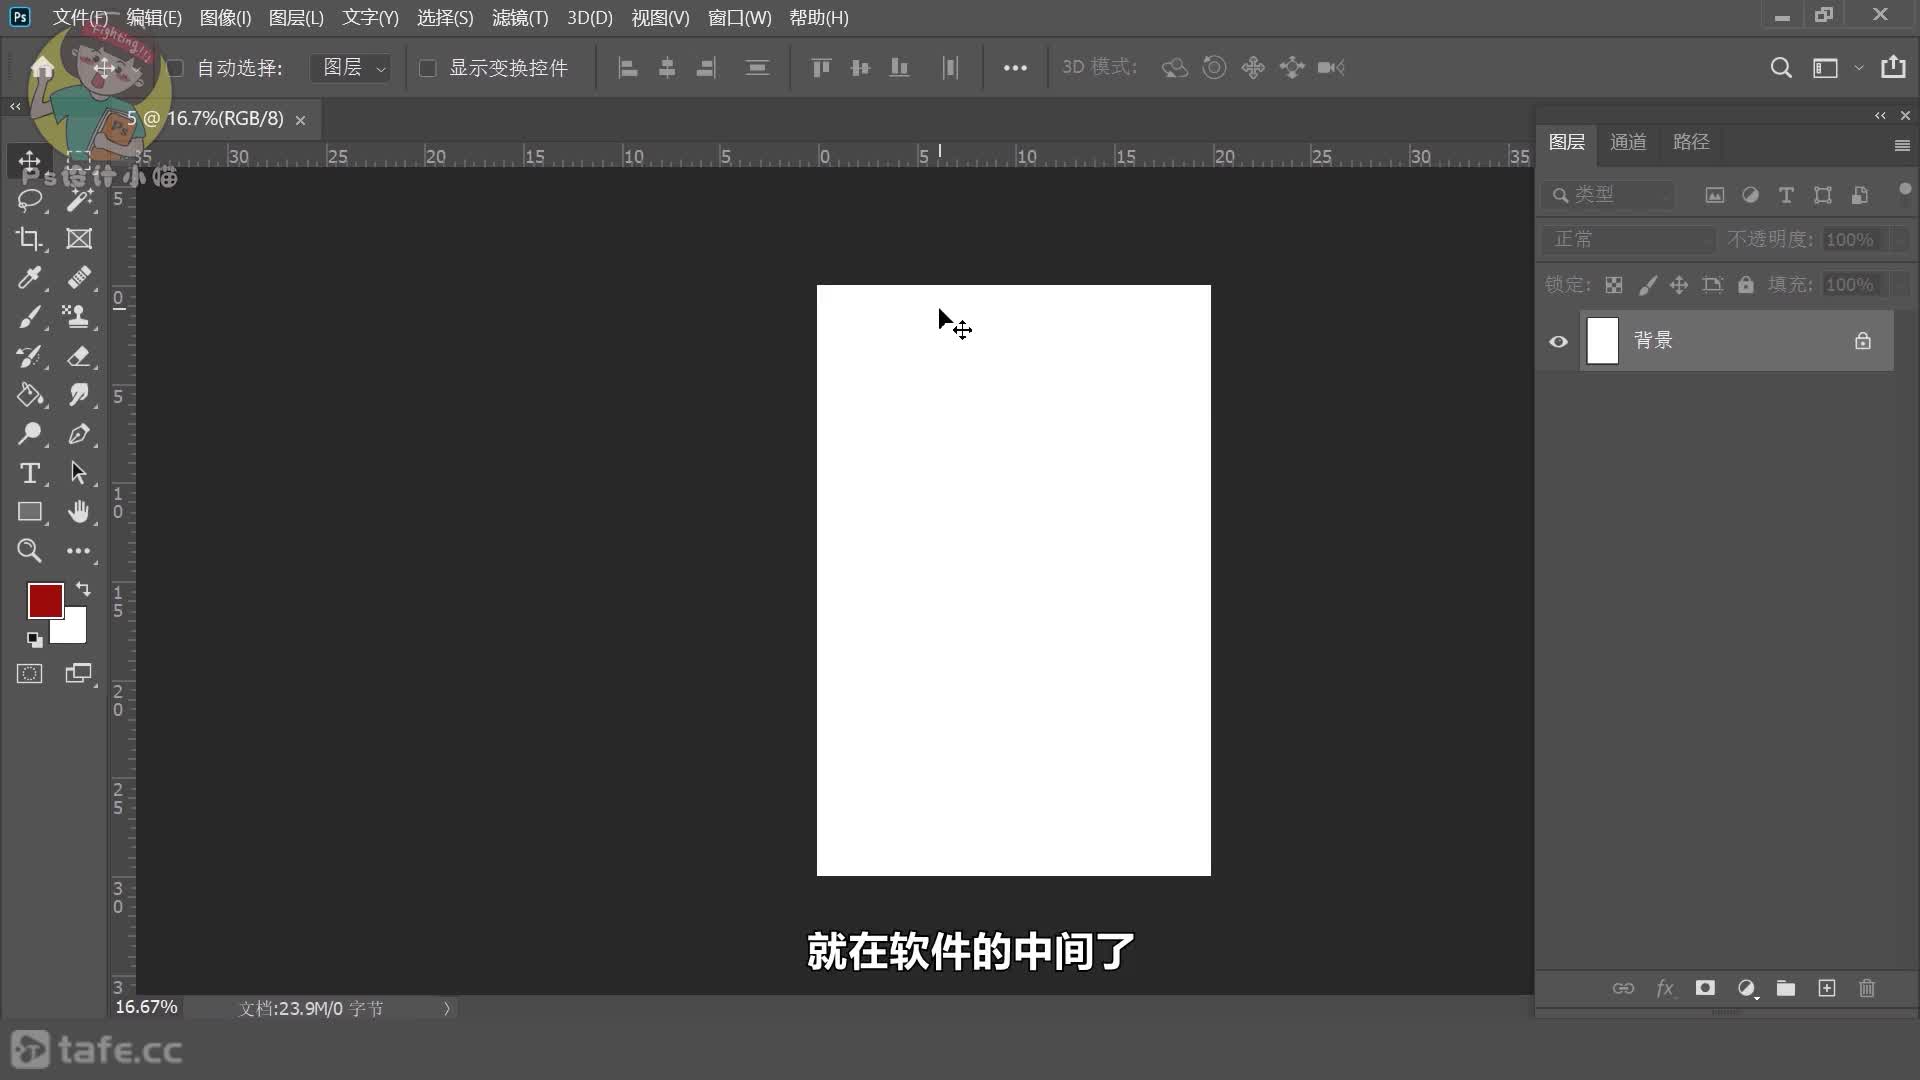Click the 背景 layer thumbnail
Viewport: 1920px width, 1080px height.
tap(1602, 341)
